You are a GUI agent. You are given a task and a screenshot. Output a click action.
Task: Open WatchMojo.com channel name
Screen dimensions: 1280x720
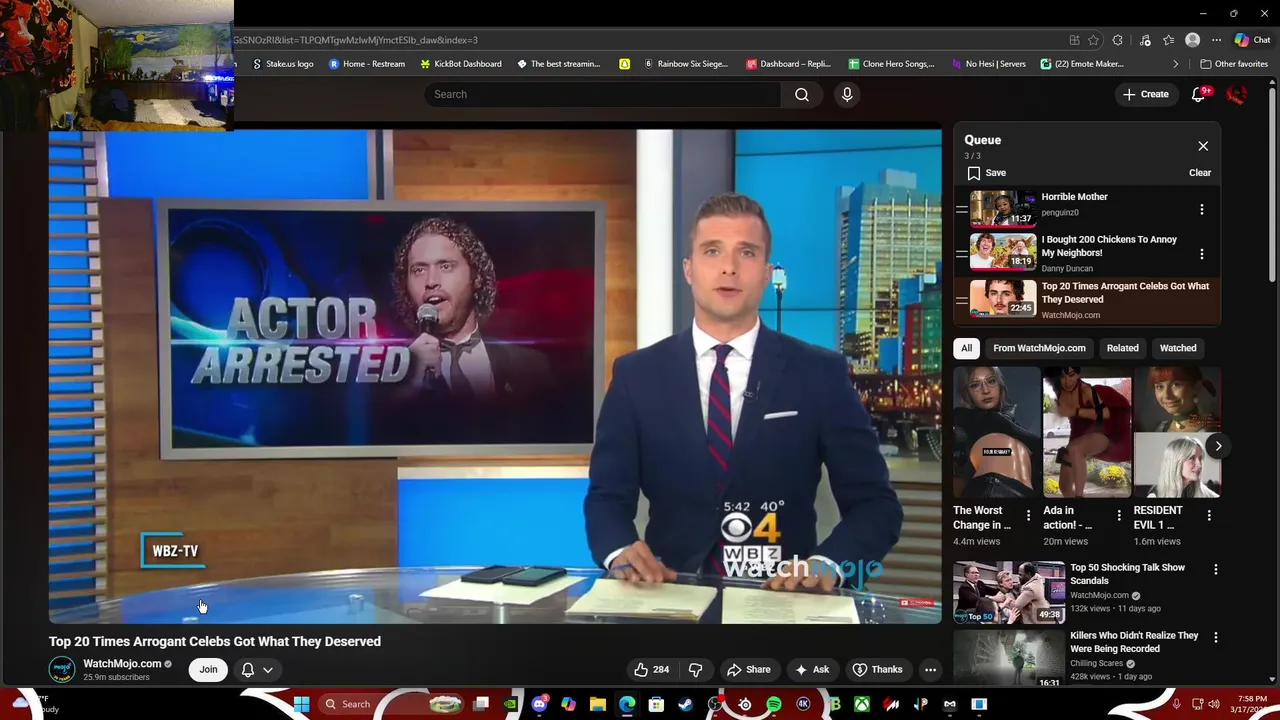(122, 664)
